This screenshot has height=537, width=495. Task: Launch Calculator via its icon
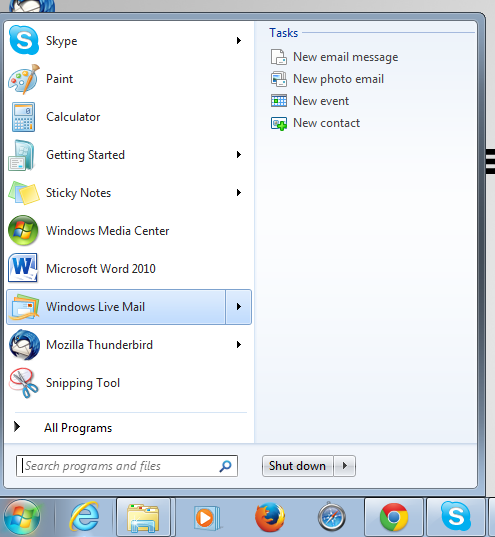23,117
